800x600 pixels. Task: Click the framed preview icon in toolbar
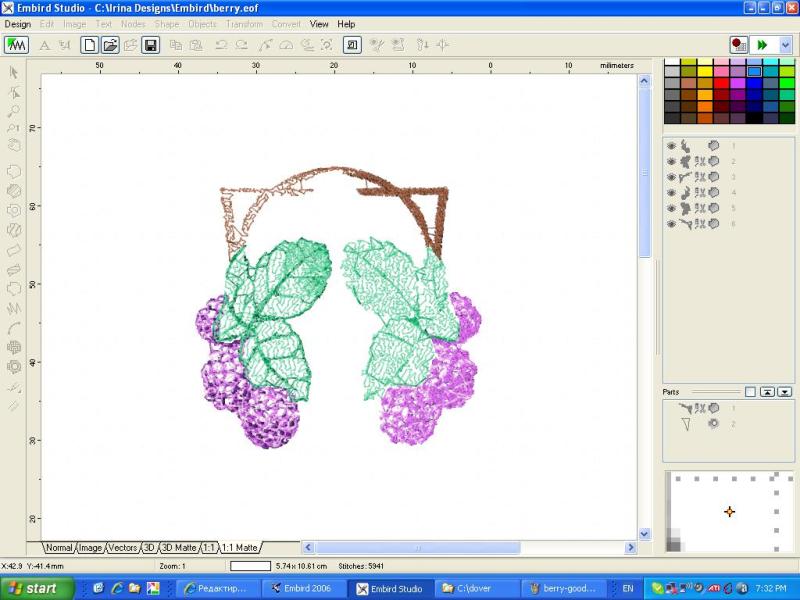tap(352, 45)
